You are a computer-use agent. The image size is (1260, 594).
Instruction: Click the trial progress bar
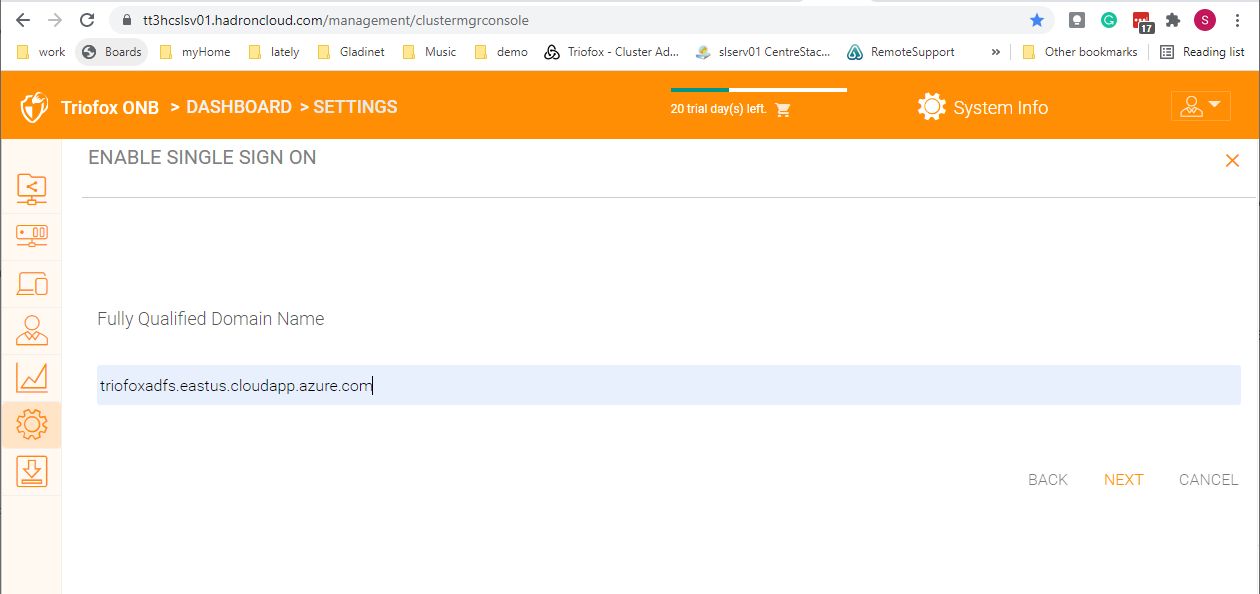click(x=759, y=90)
